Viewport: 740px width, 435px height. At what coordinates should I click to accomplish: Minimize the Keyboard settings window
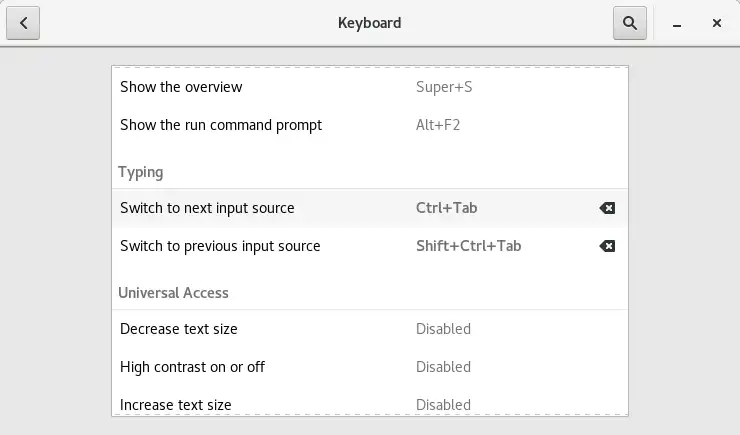tap(677, 22)
